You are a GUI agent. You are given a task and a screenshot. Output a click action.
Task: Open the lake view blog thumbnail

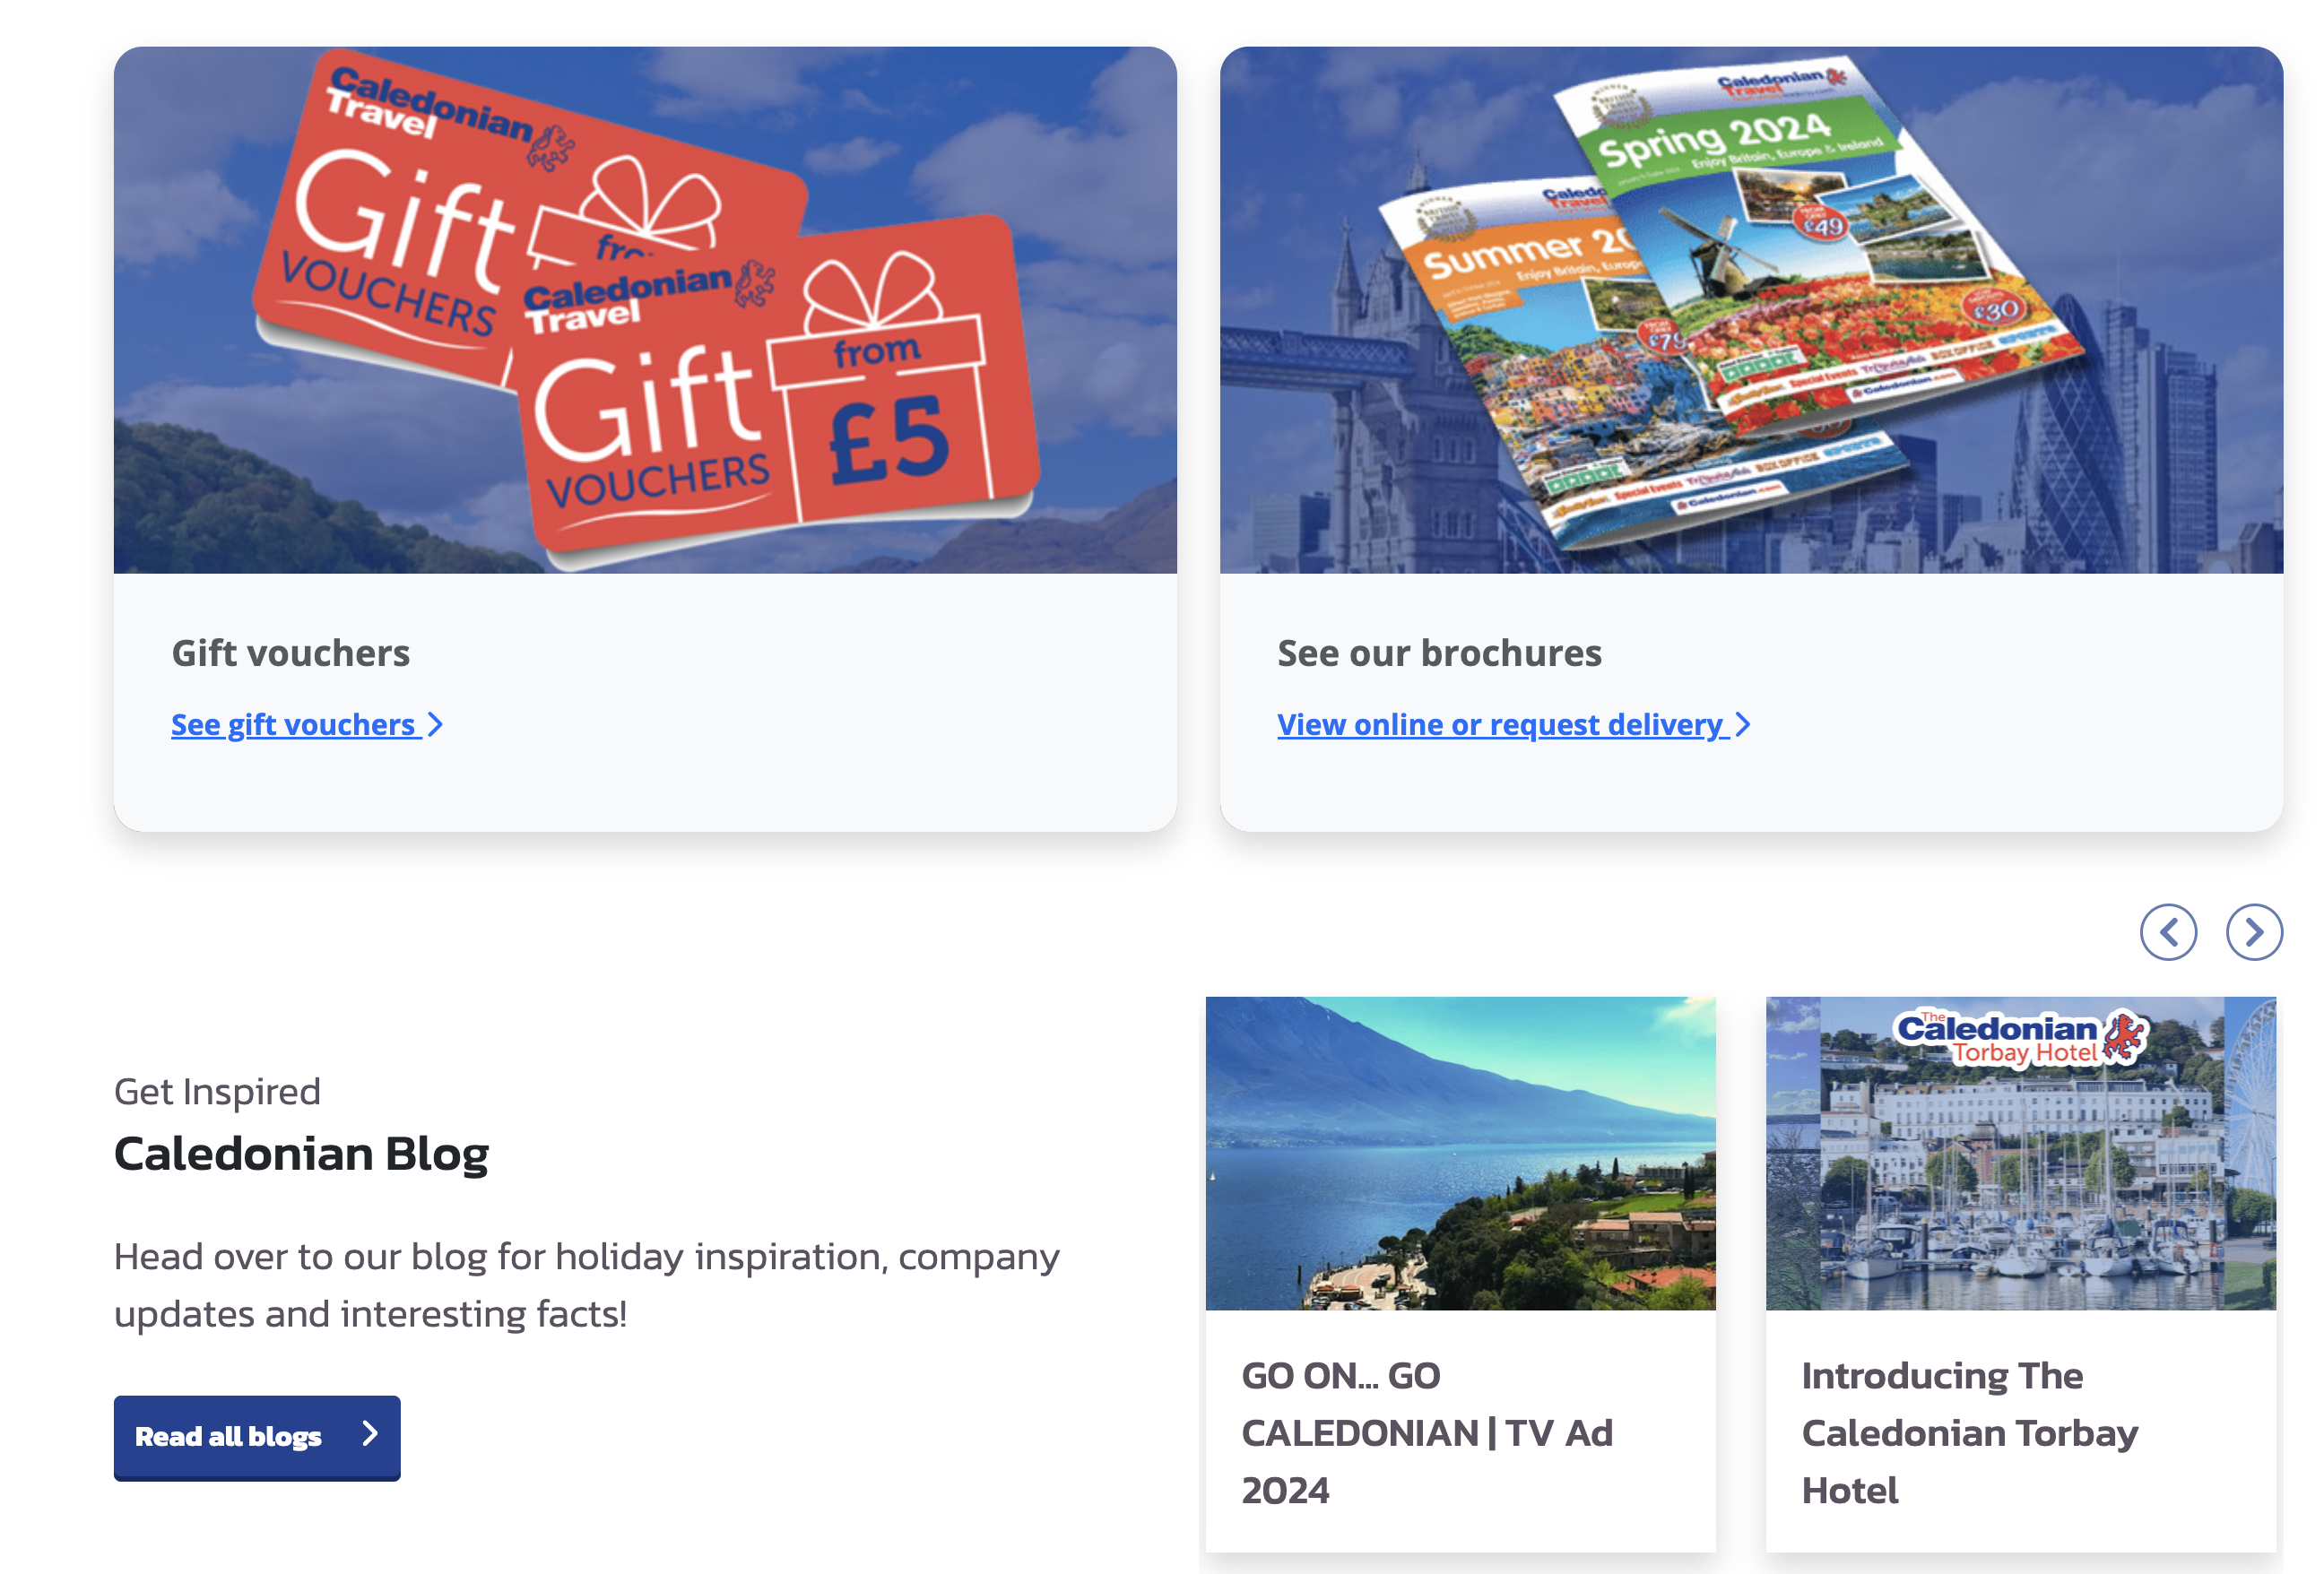coord(1460,1152)
